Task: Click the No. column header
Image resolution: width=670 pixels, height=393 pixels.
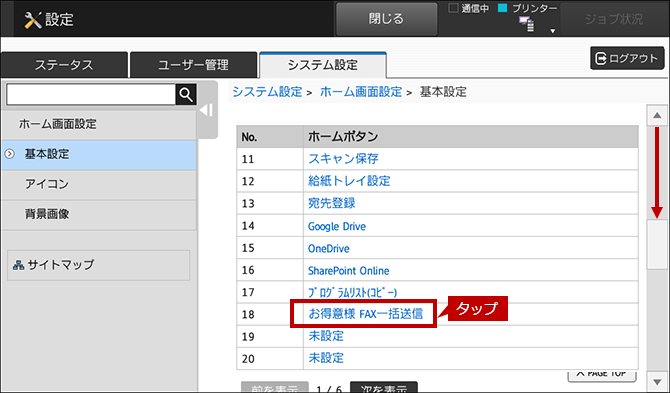Action: [270, 137]
